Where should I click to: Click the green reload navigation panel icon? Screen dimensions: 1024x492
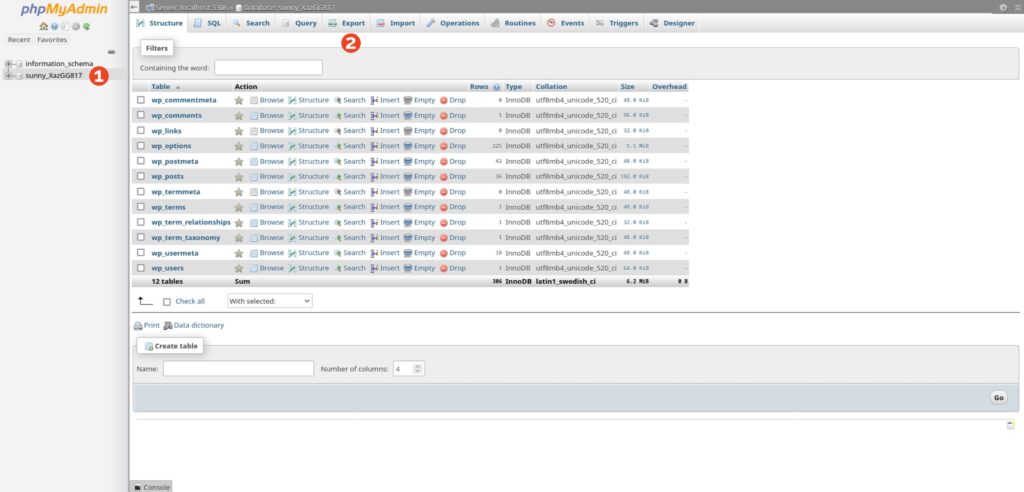pyautogui.click(x=86, y=27)
